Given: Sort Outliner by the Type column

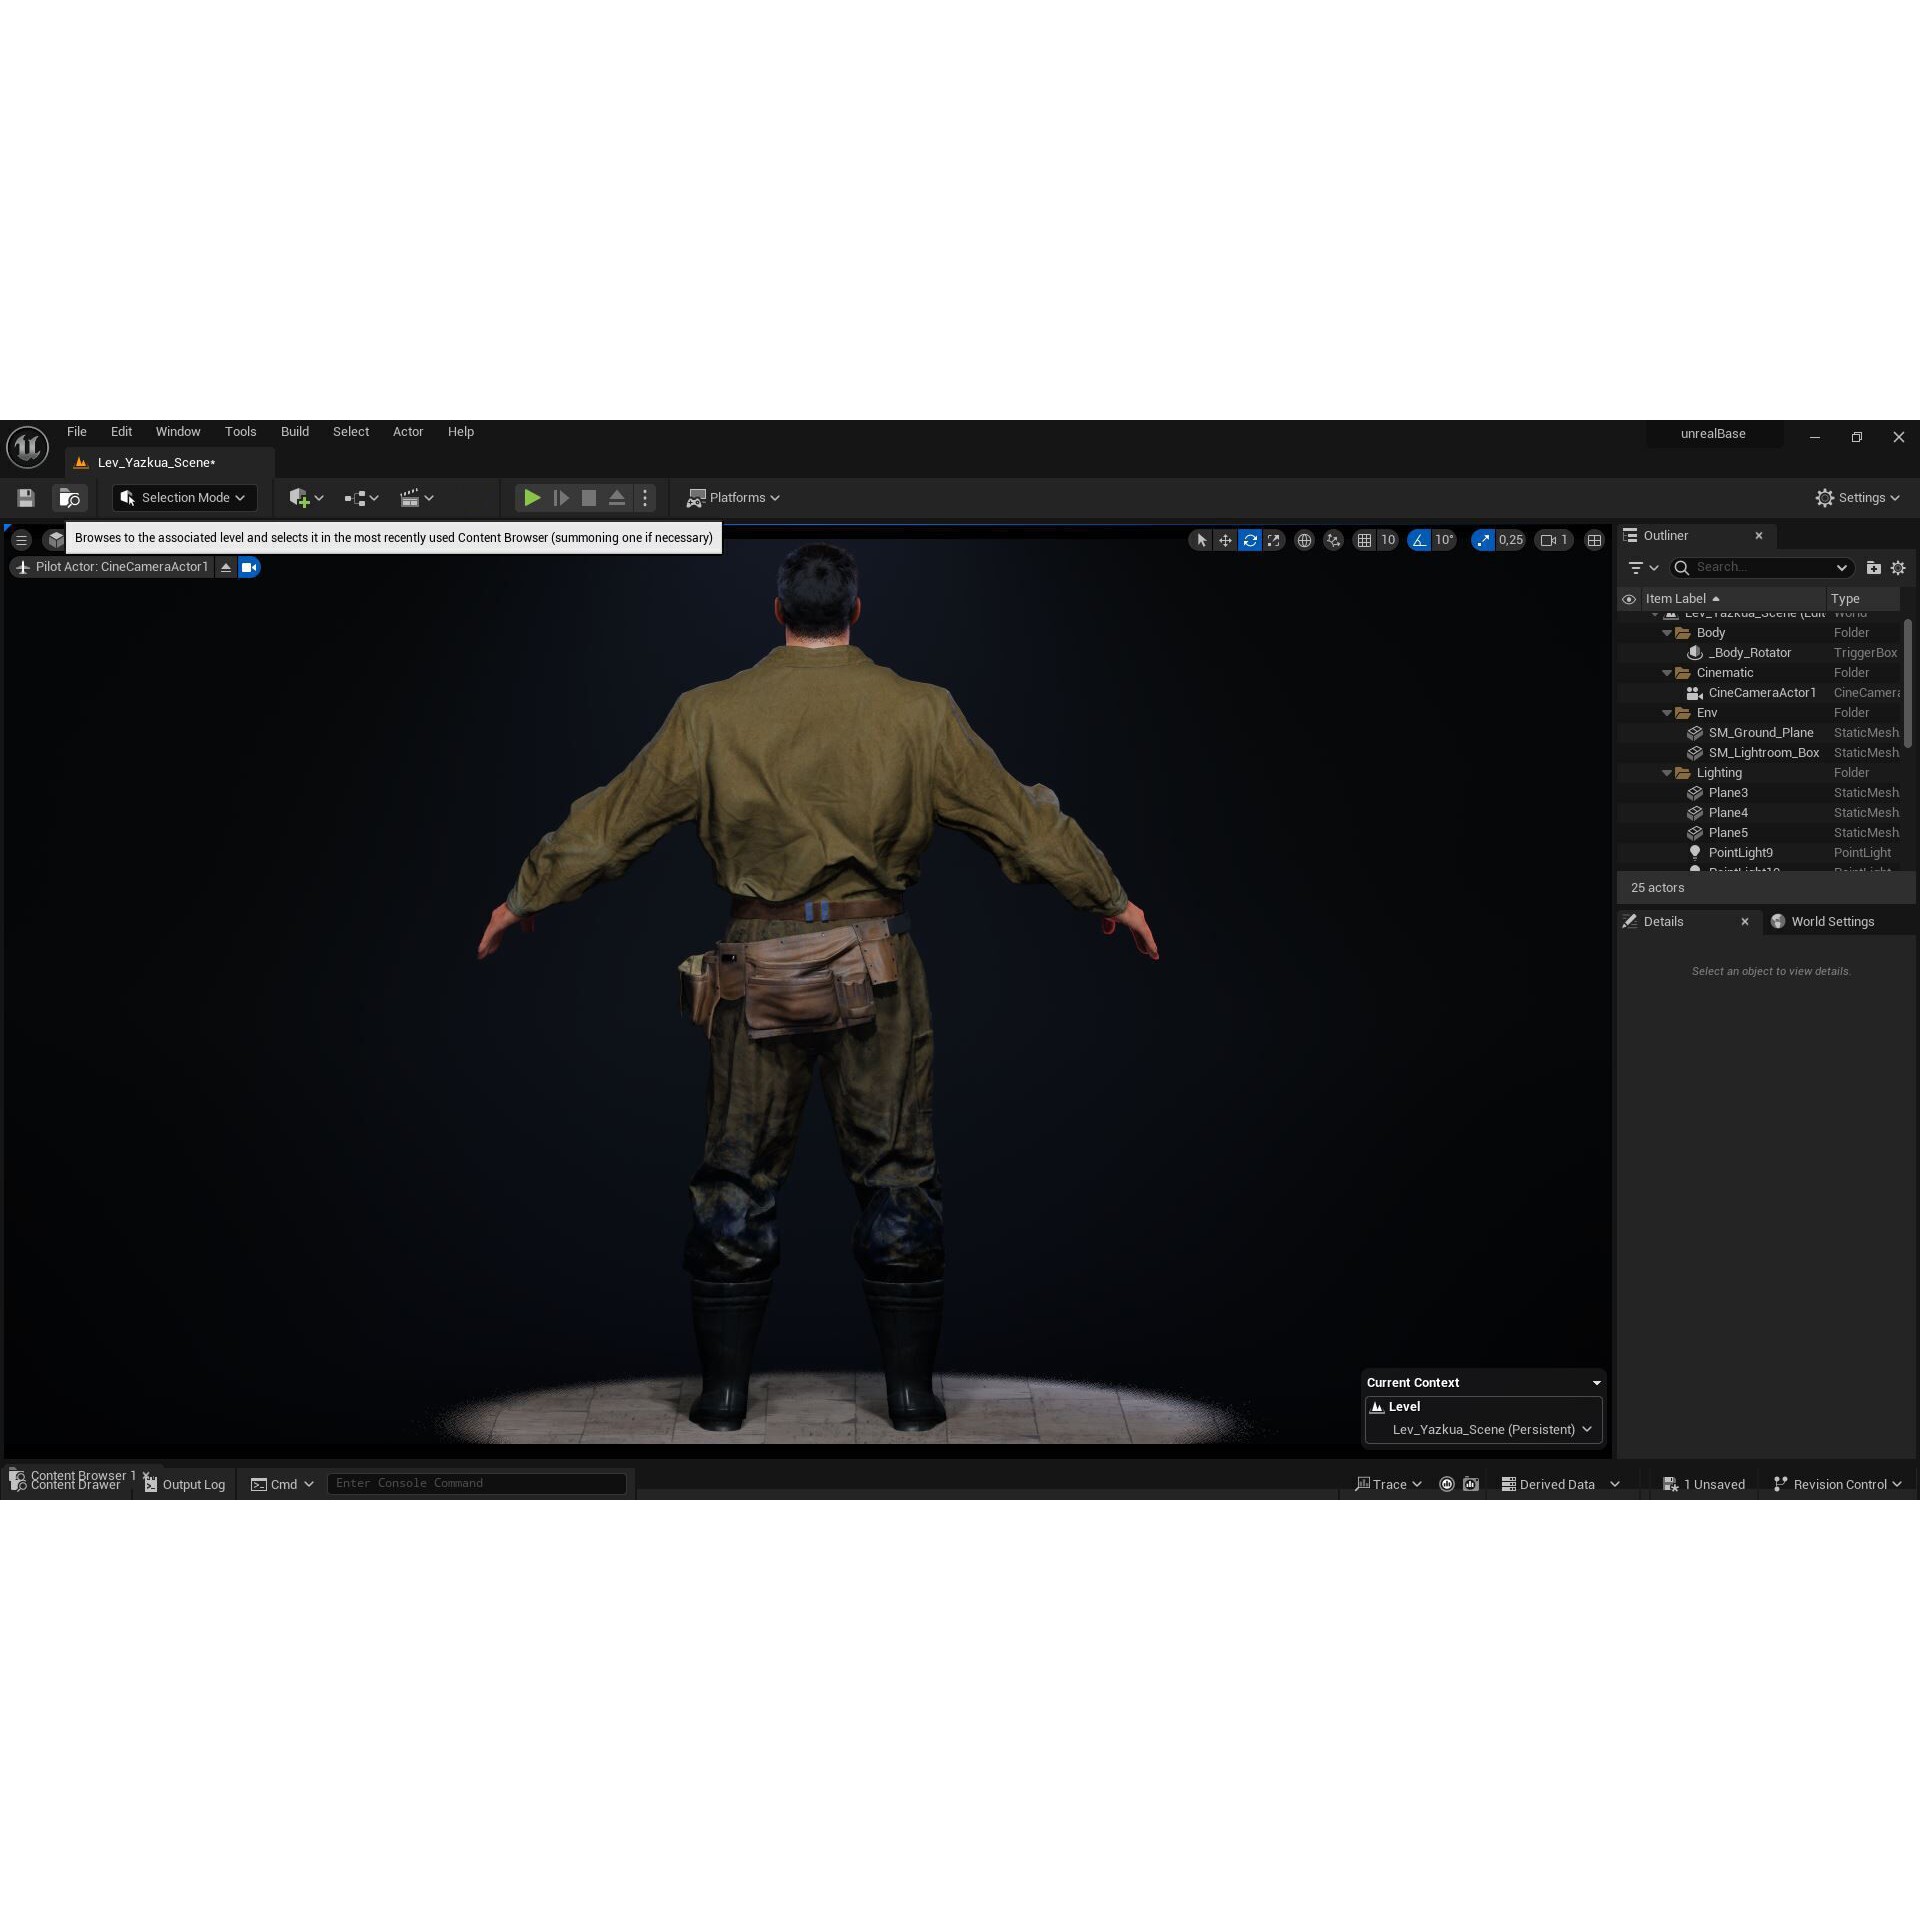Looking at the screenshot, I should click(1862, 599).
